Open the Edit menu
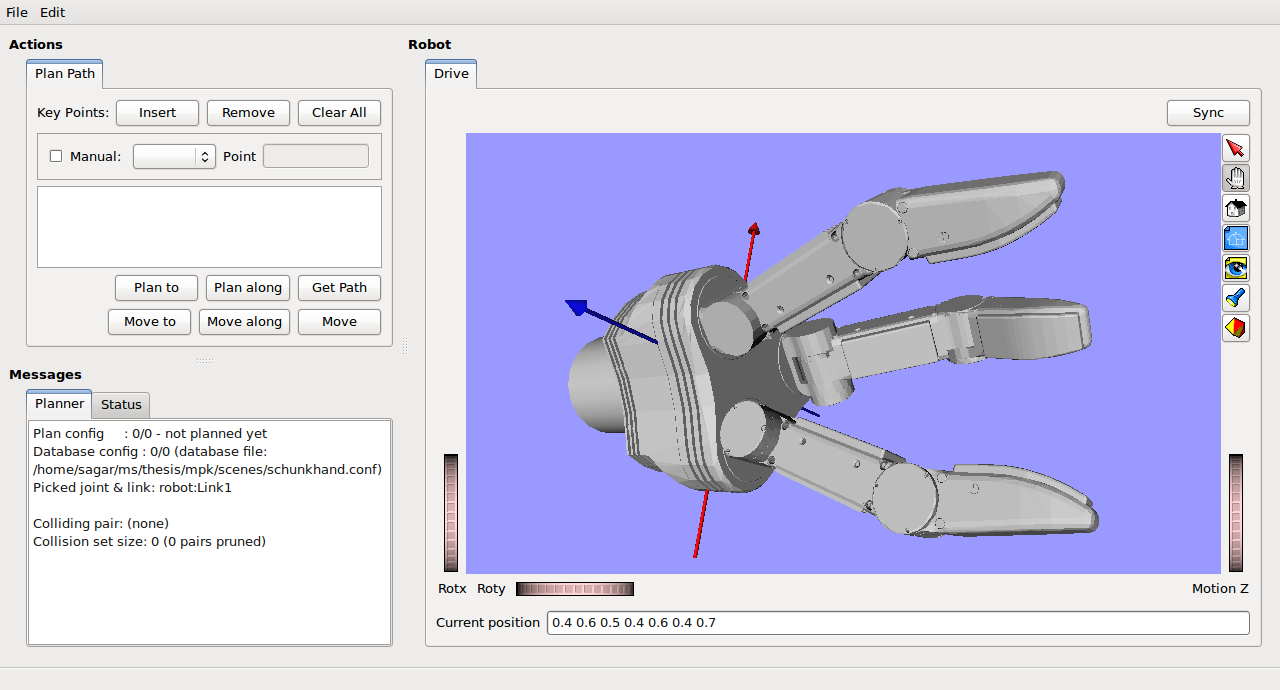 click(52, 12)
